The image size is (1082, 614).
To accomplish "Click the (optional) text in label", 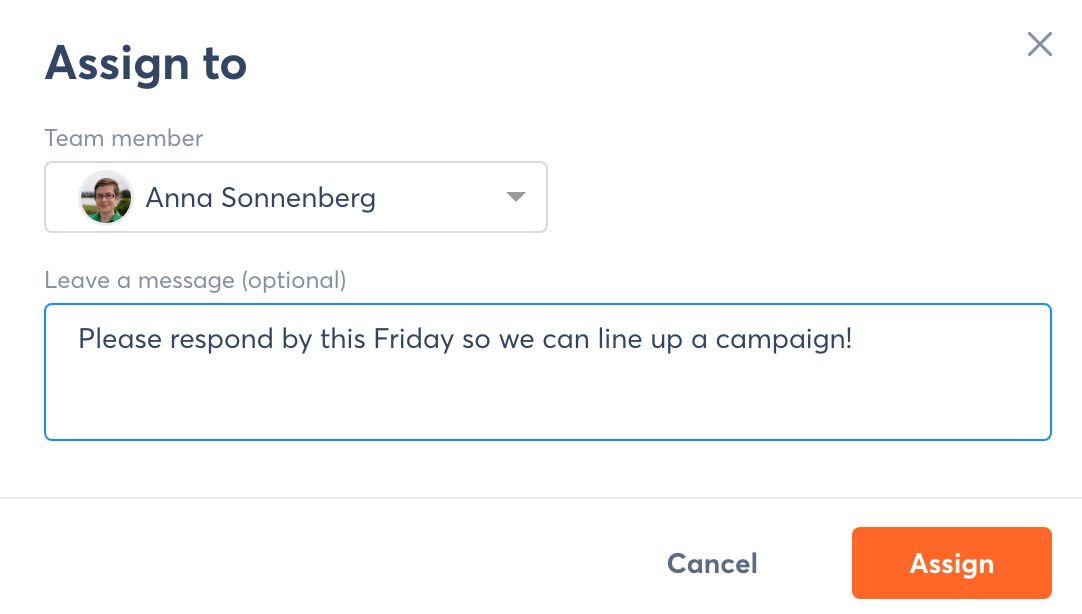I will pos(294,280).
